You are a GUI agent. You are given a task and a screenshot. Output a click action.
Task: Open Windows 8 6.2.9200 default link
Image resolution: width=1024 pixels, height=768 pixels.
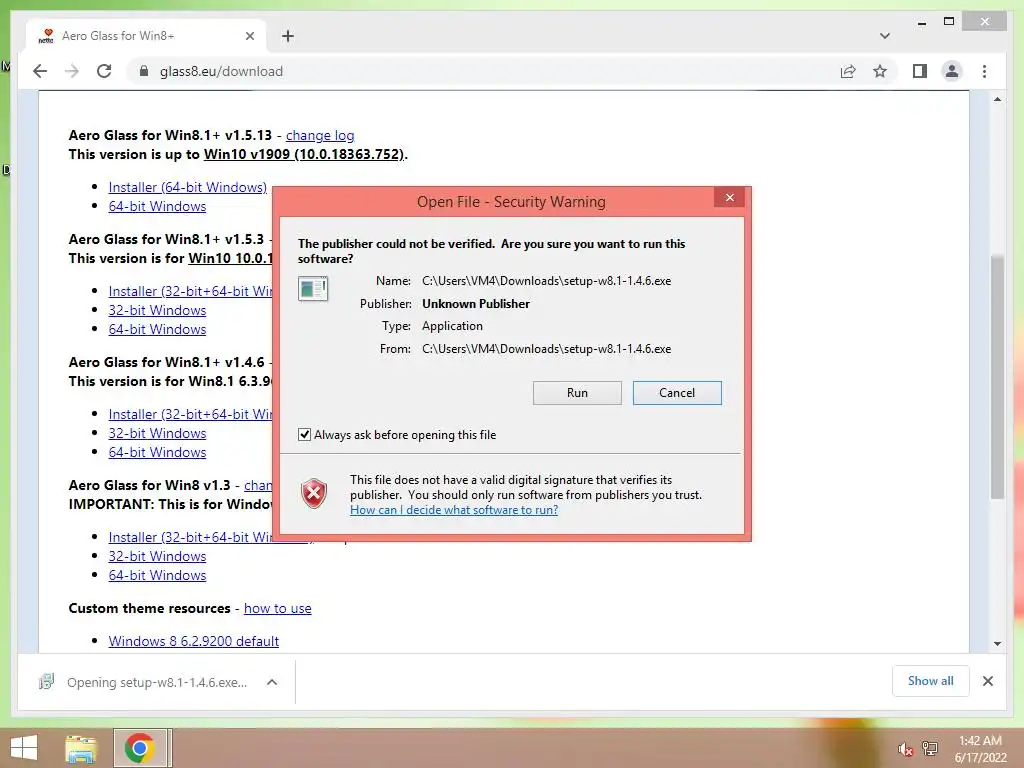point(193,641)
